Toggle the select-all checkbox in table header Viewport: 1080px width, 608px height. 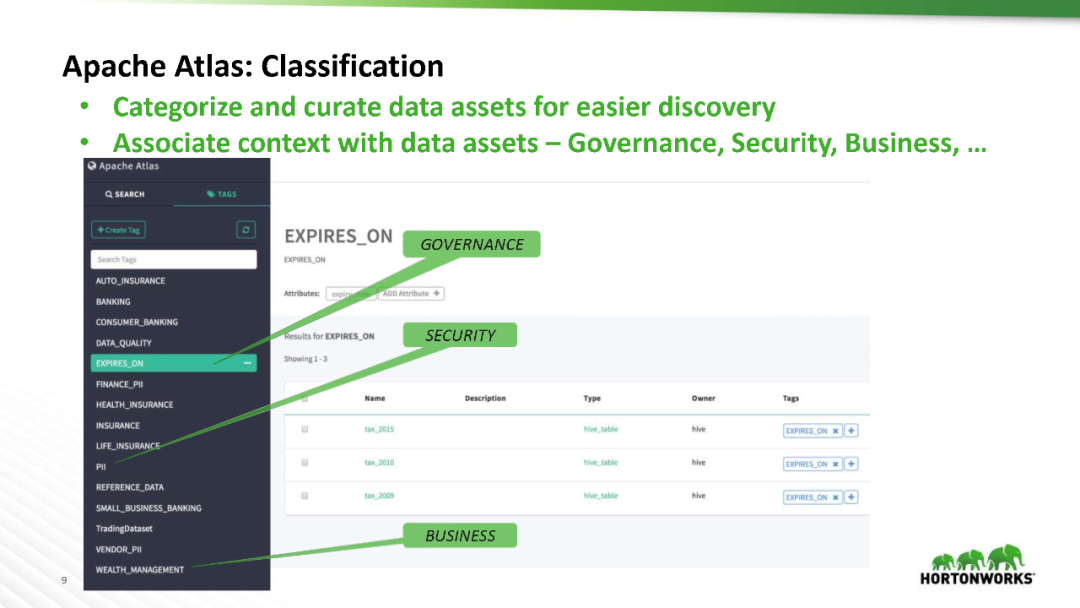[x=304, y=398]
